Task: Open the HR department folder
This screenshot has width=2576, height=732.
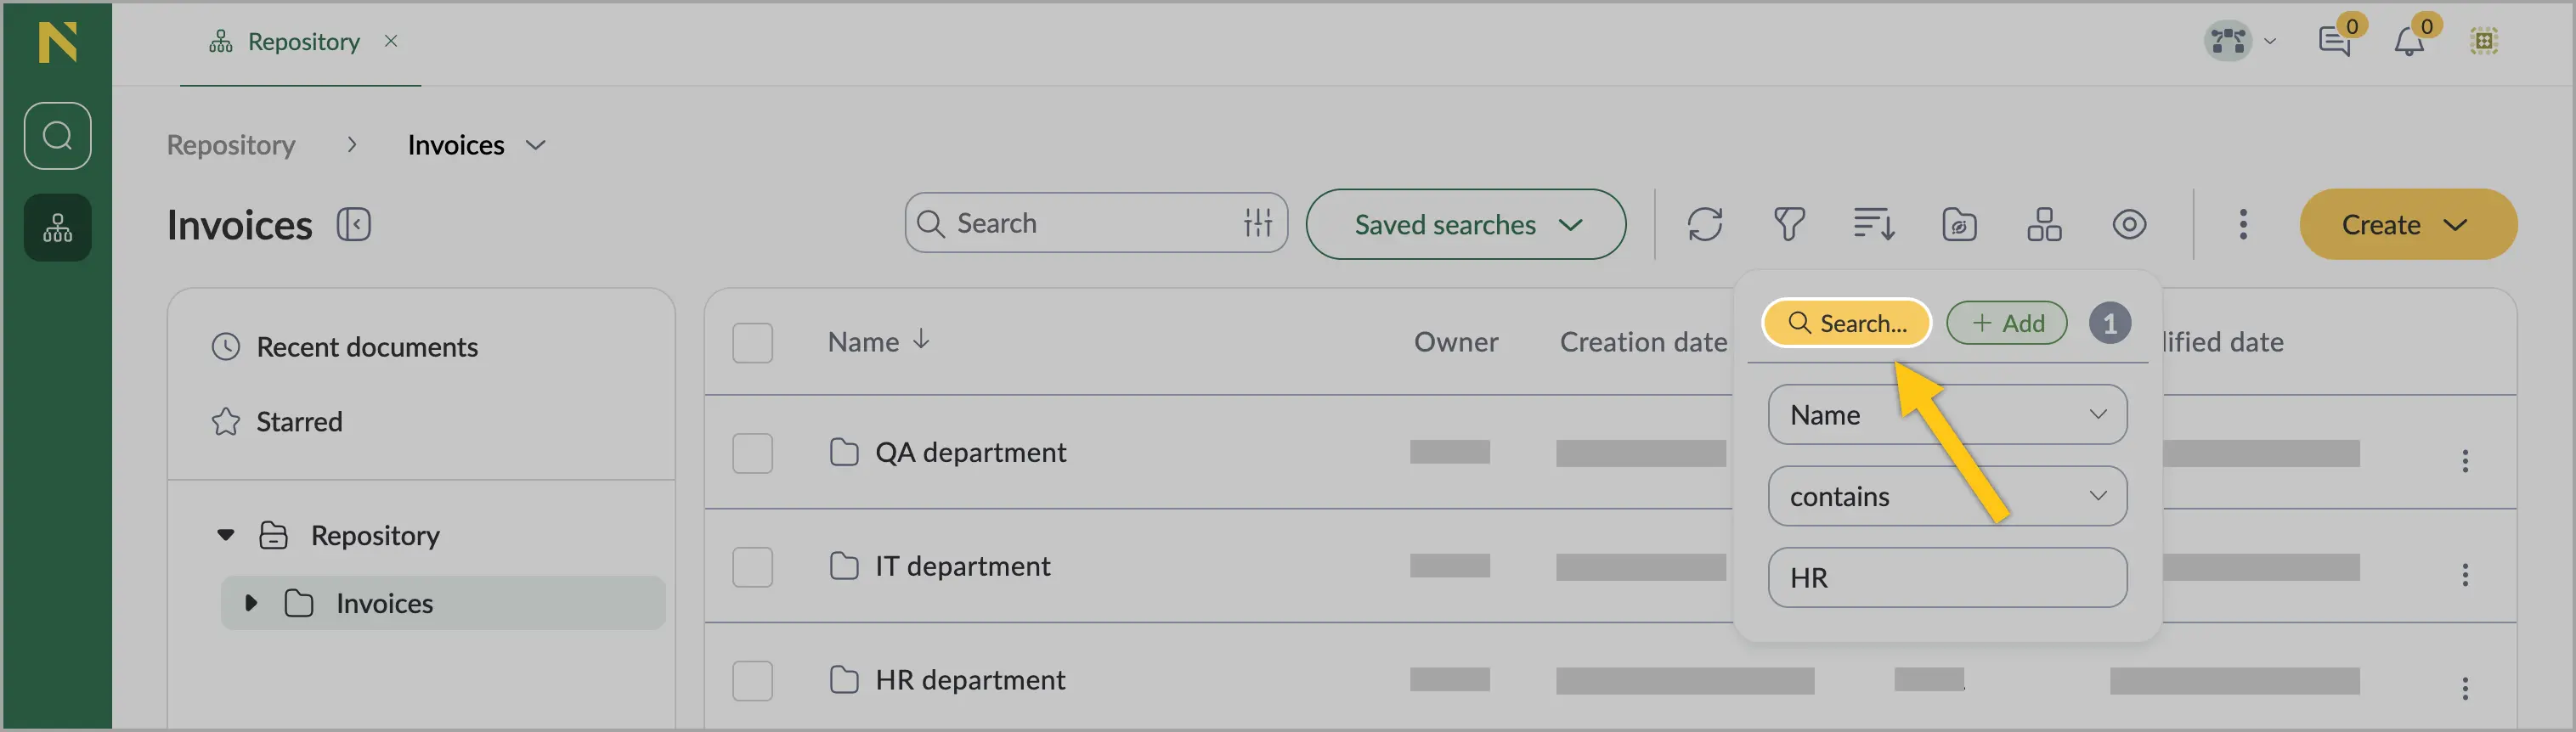Action: click(x=970, y=681)
